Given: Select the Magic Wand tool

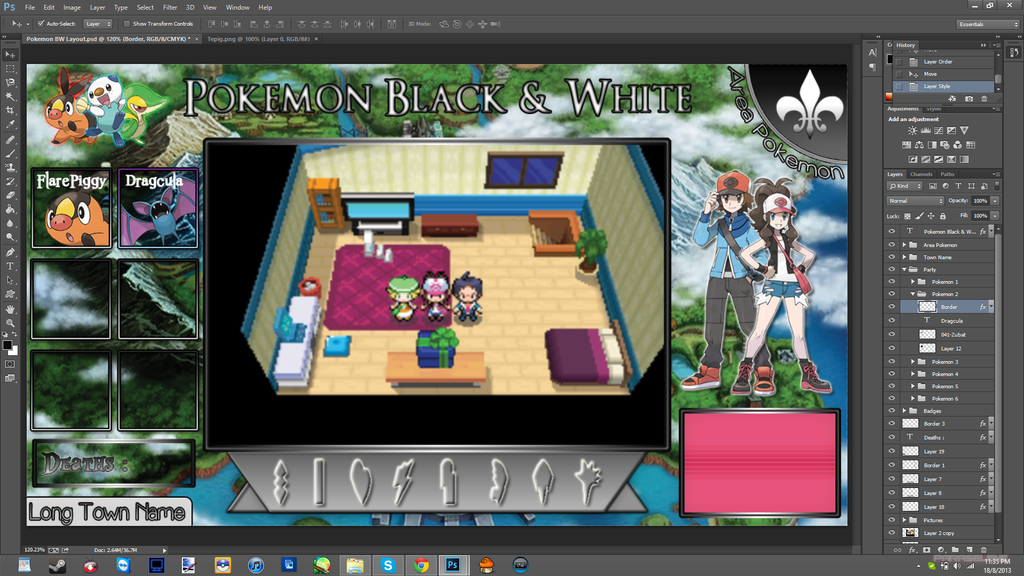Looking at the screenshot, I should (x=10, y=97).
